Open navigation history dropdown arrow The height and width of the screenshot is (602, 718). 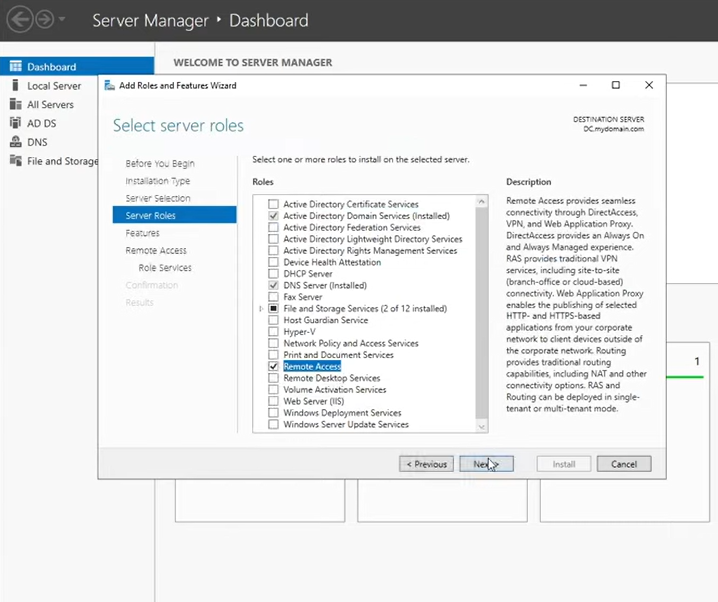click(62, 19)
